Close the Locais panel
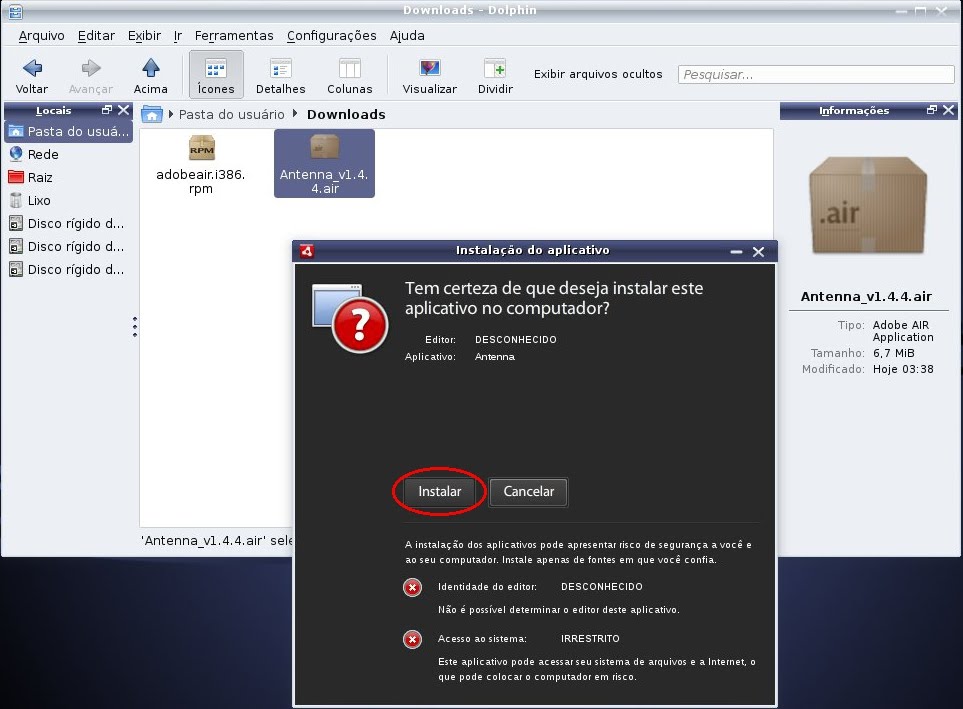Screen dimensions: 963x709 click(x=123, y=110)
